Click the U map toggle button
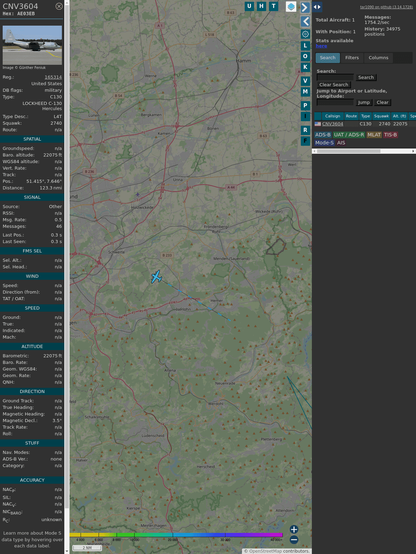This screenshot has width=416, height=554. [249, 6]
